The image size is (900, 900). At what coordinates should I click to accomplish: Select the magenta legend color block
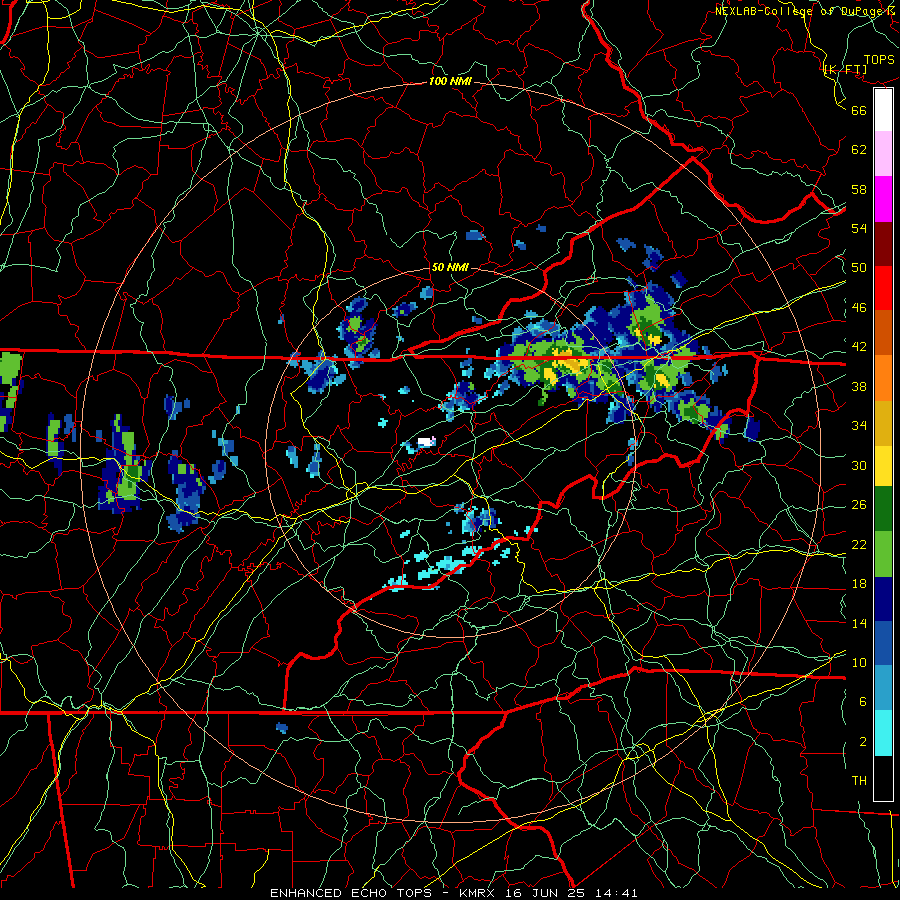point(883,199)
